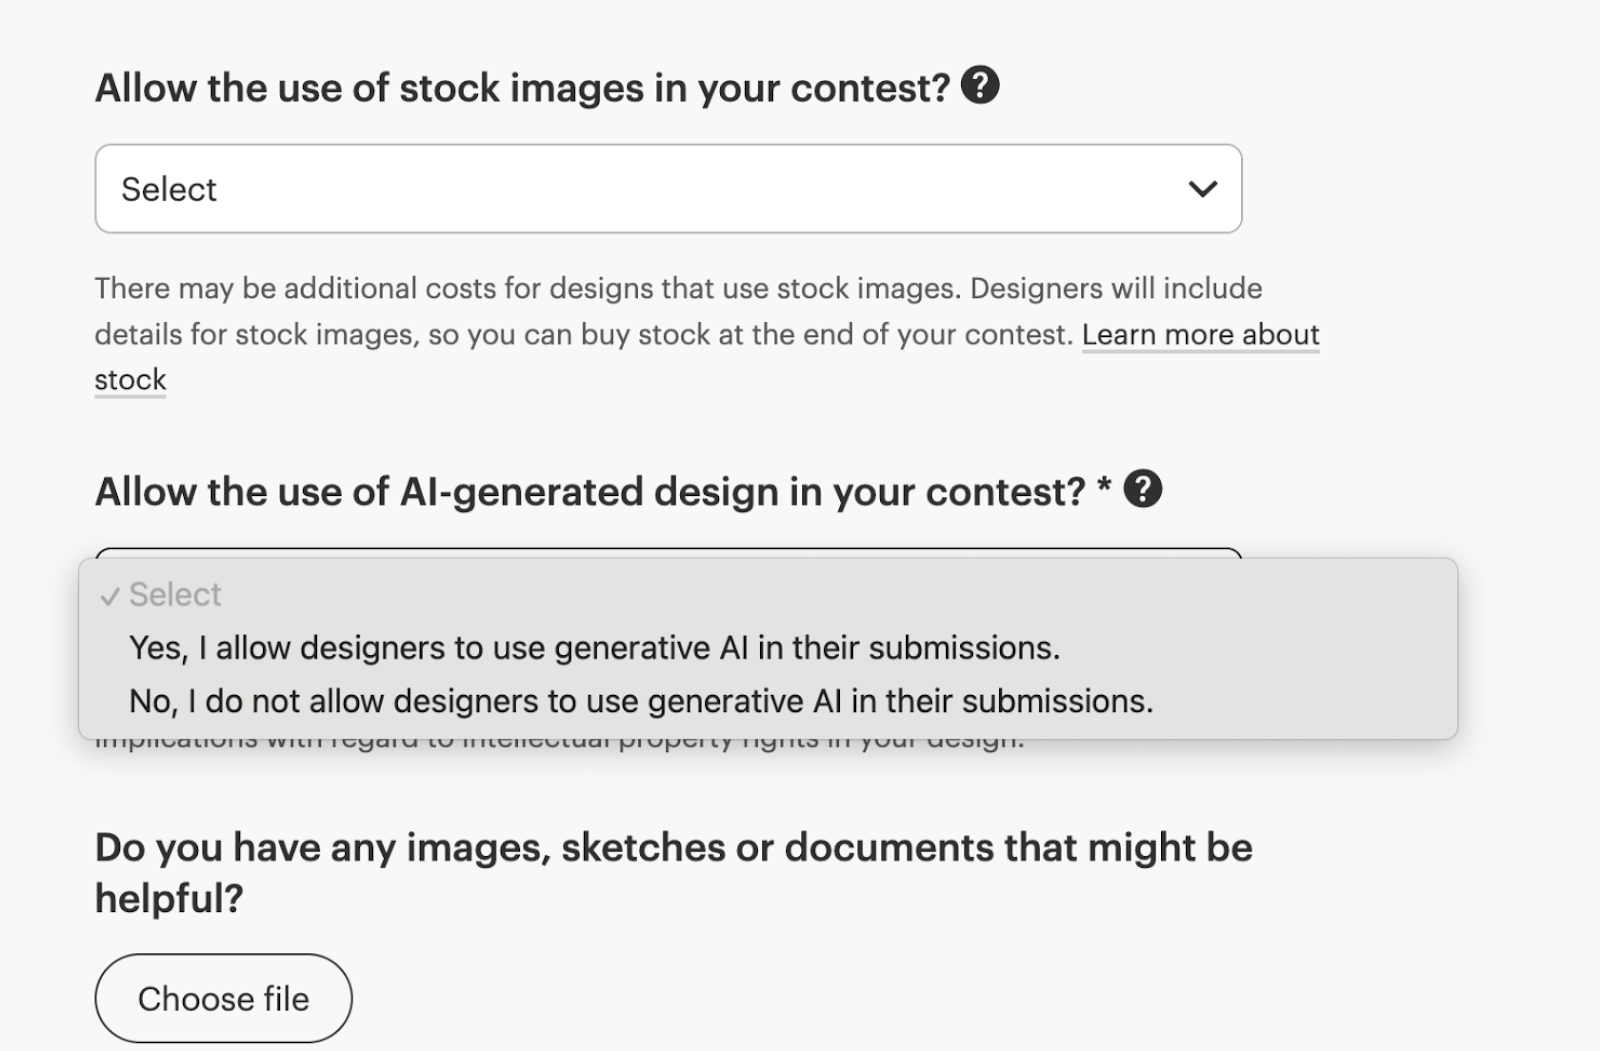
Task: Click the hidden intellectual property text below the list
Action: 560,744
